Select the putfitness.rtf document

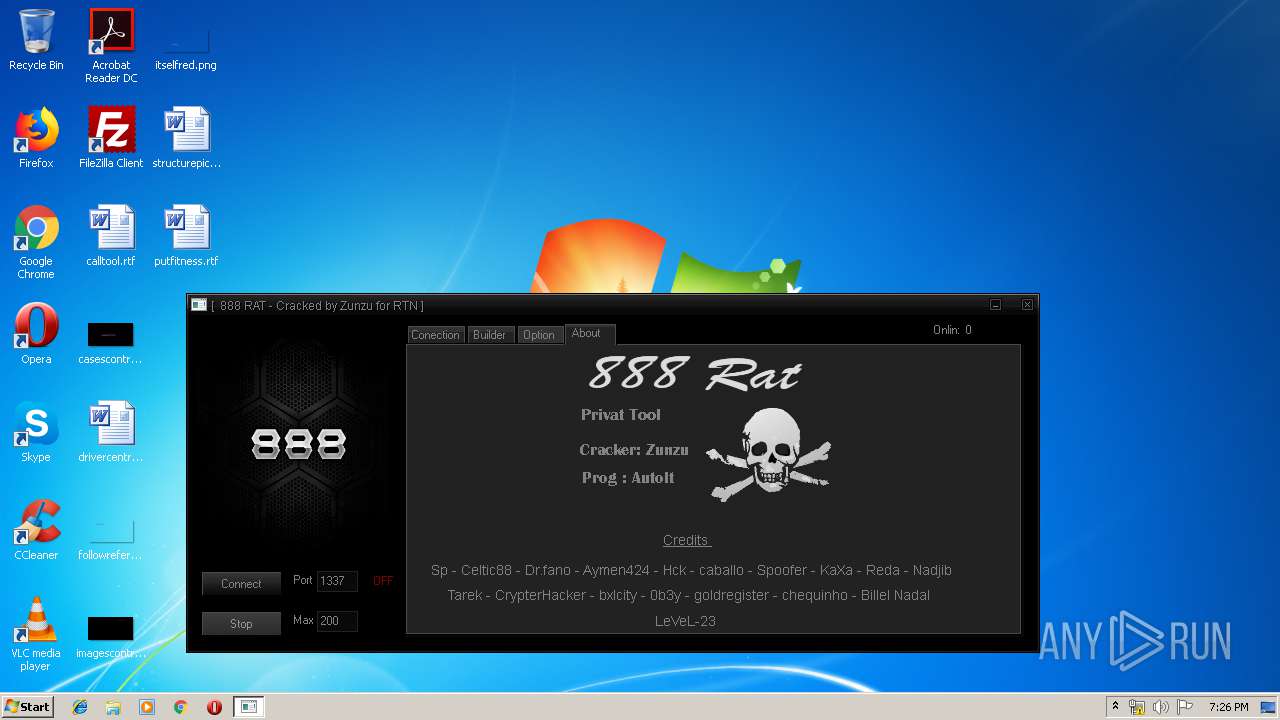pyautogui.click(x=186, y=236)
